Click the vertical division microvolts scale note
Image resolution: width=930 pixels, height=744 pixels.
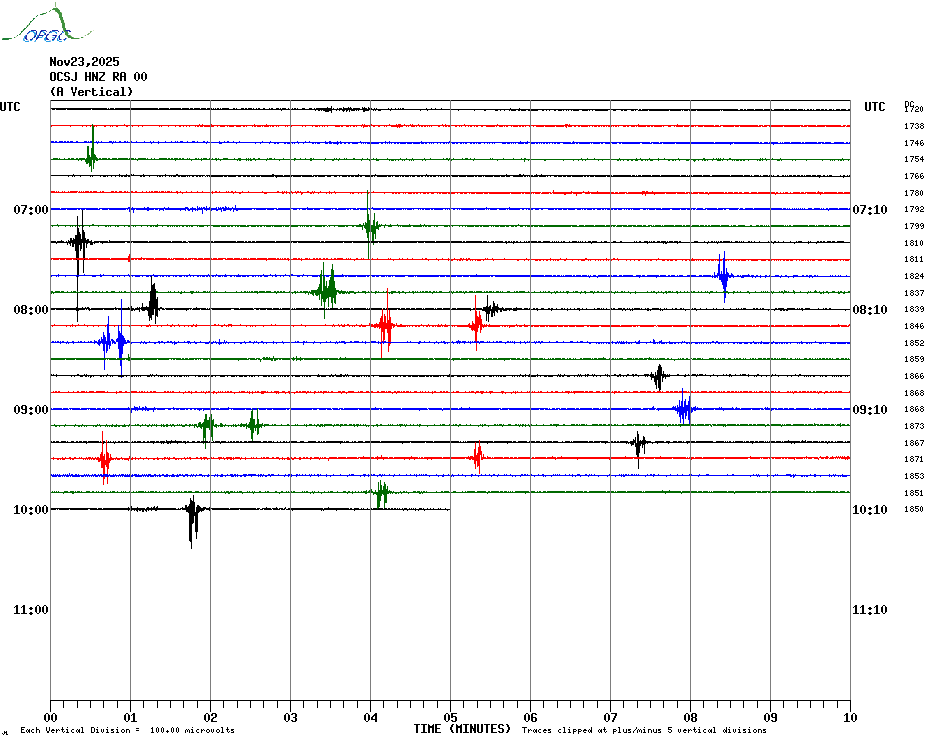(127, 731)
